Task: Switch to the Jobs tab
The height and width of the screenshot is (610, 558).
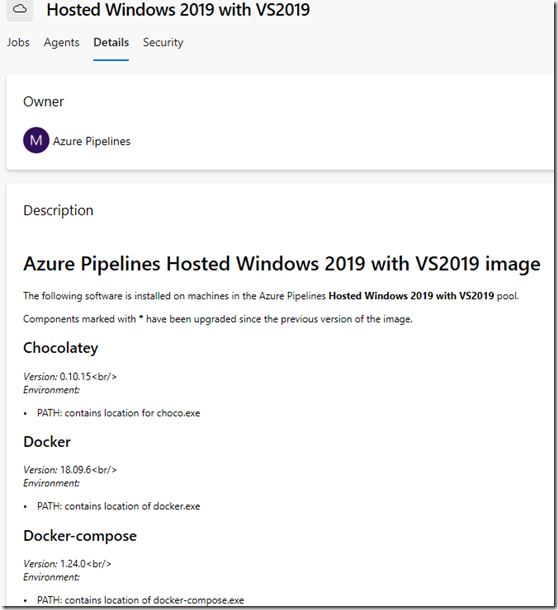Action: 18,42
